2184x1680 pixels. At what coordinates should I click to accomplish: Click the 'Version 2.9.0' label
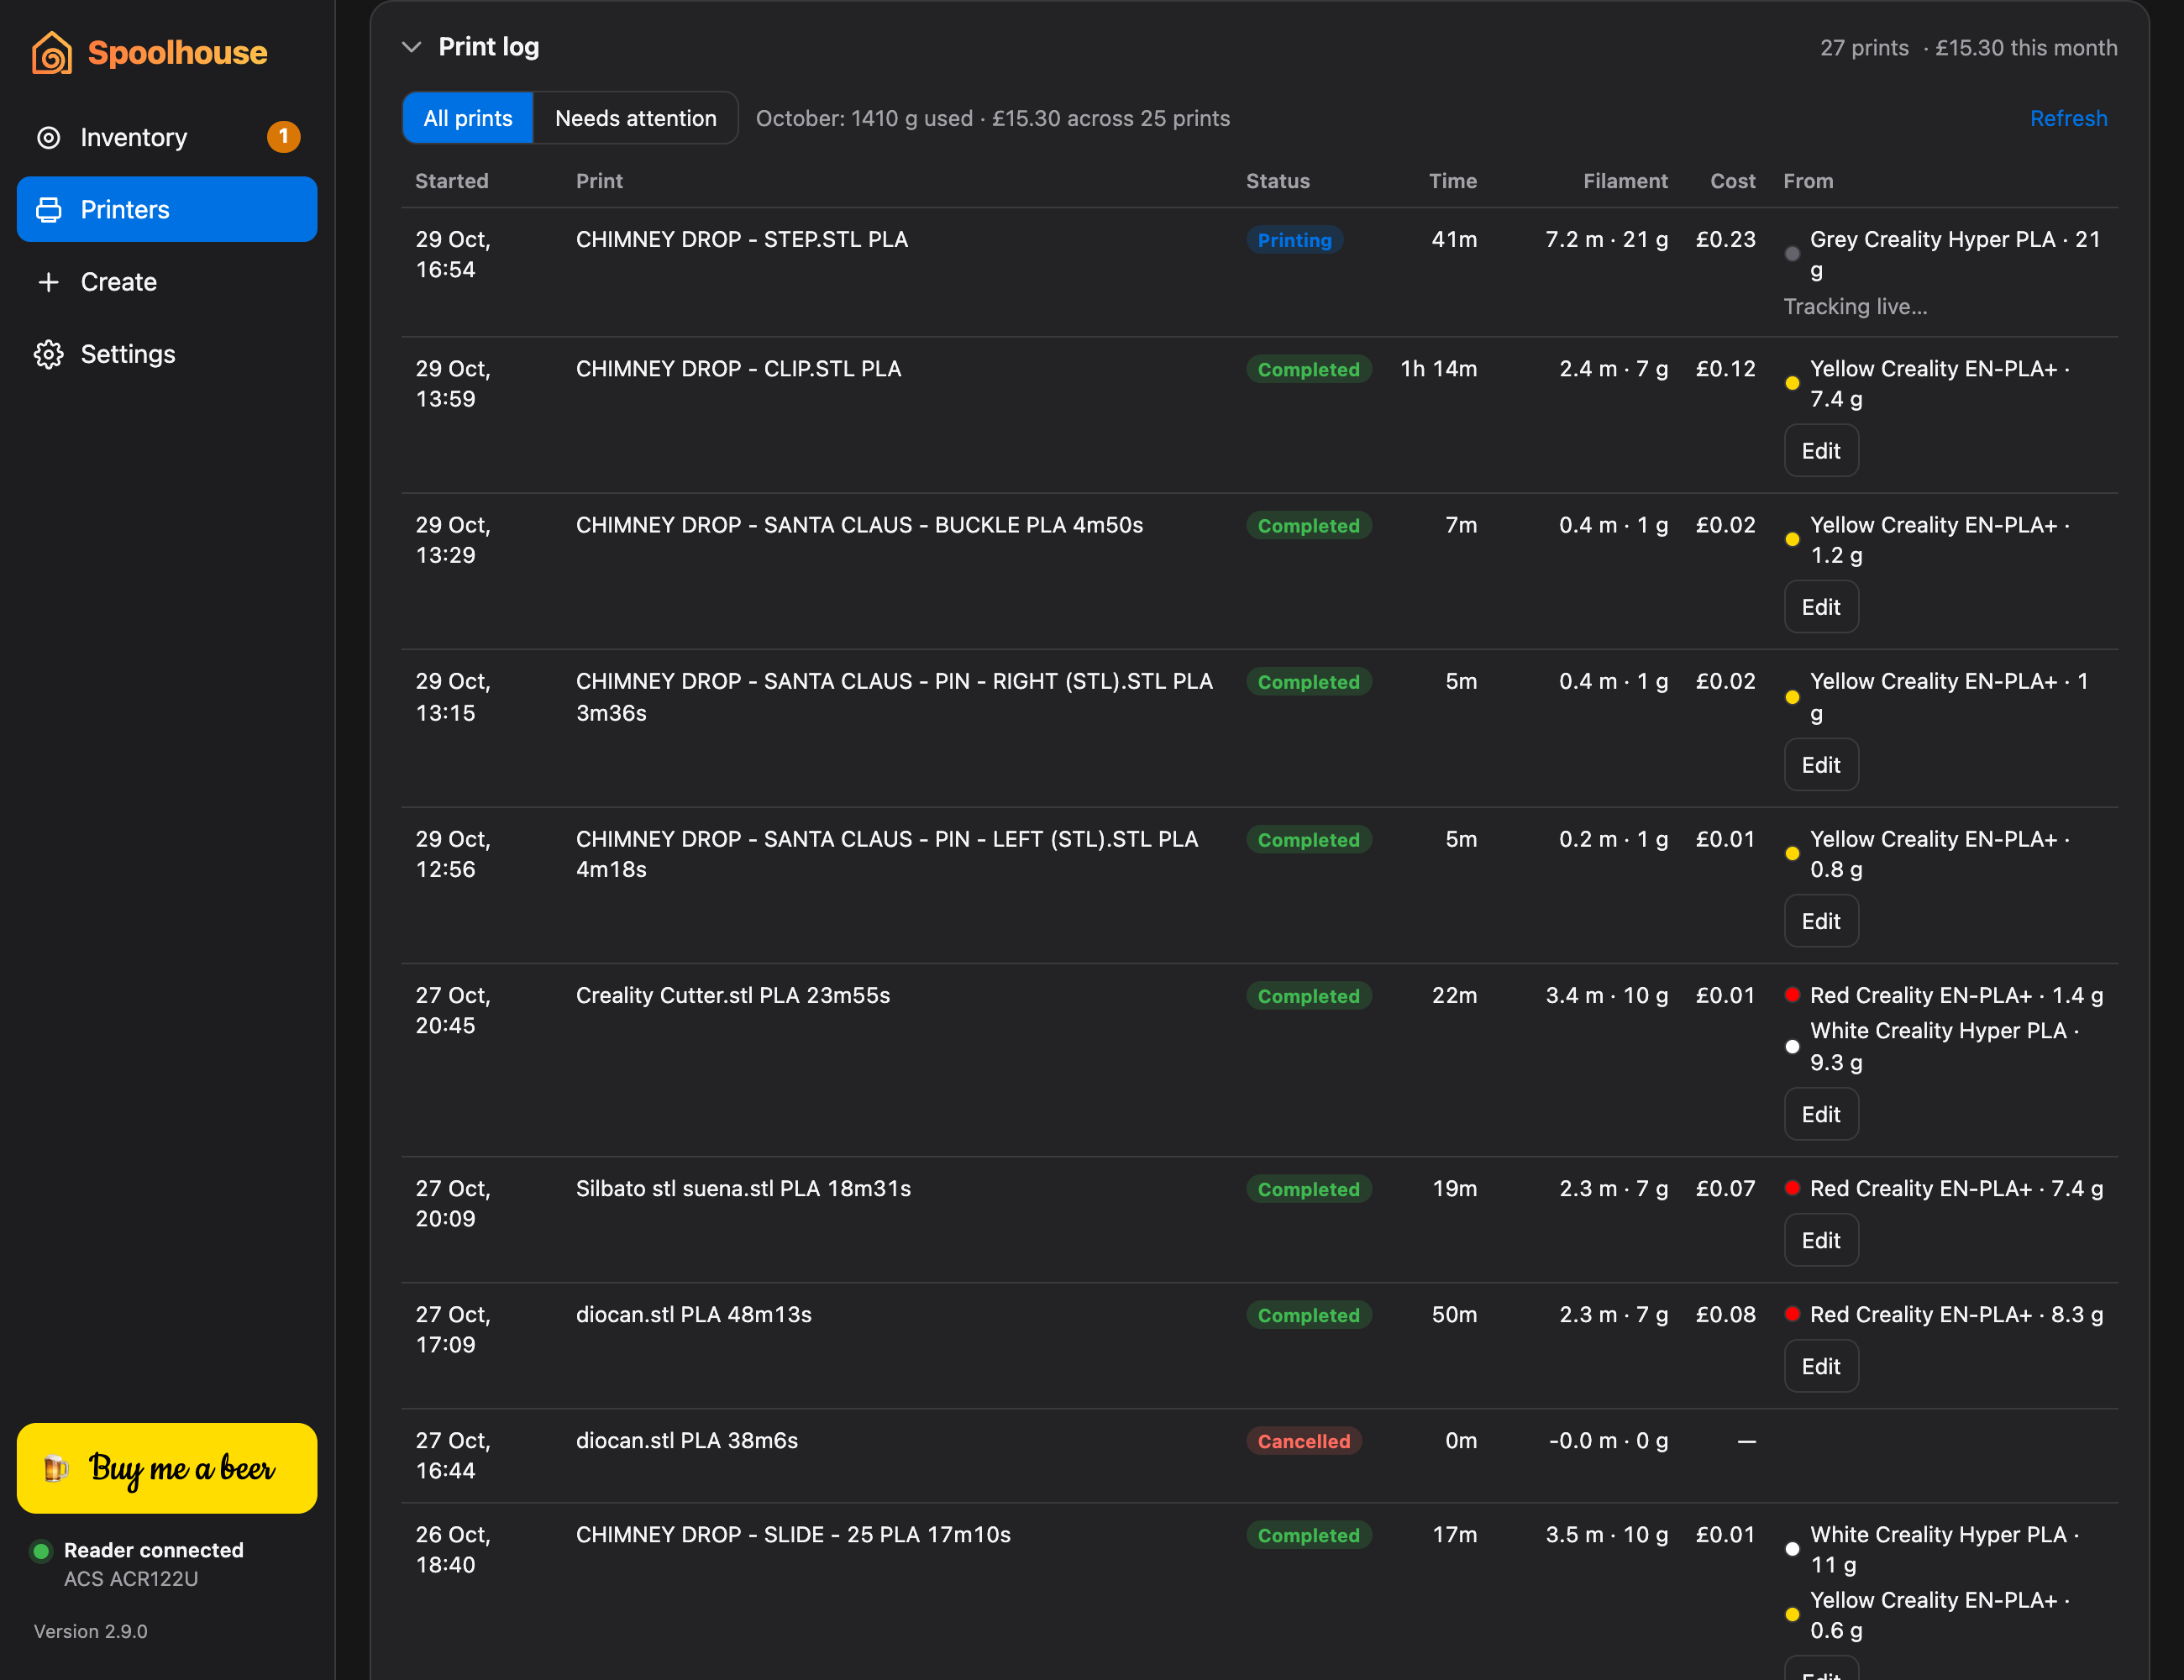[x=91, y=1631]
